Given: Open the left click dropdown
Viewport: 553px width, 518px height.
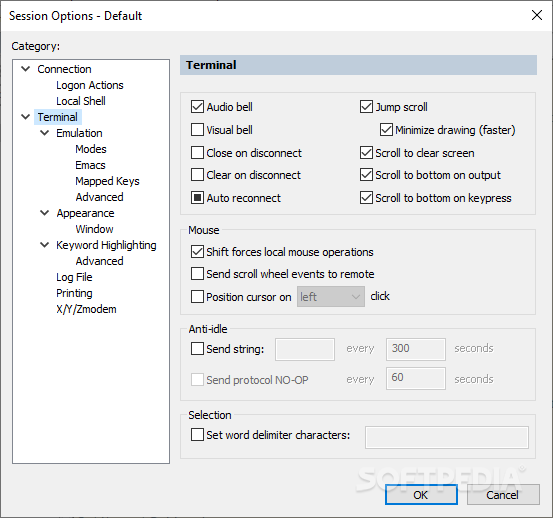Looking at the screenshot, I should 331,297.
